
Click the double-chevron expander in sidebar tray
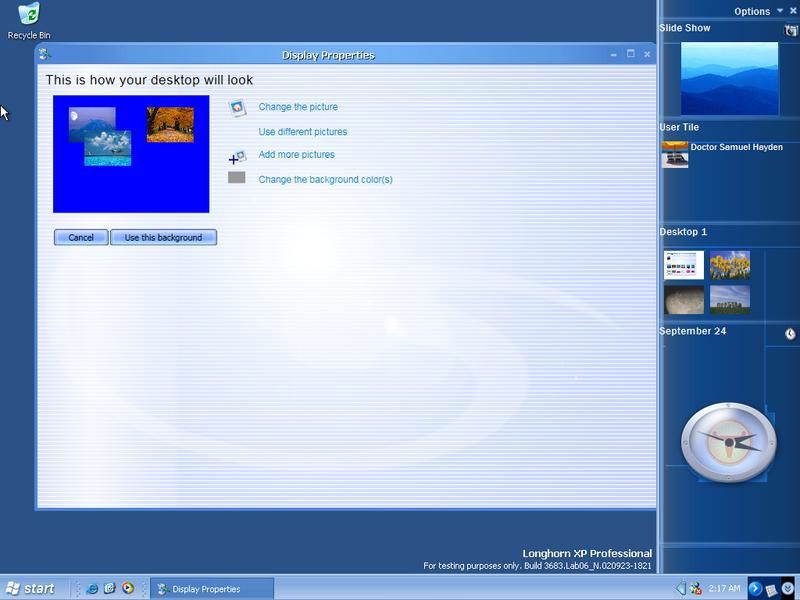click(x=788, y=589)
